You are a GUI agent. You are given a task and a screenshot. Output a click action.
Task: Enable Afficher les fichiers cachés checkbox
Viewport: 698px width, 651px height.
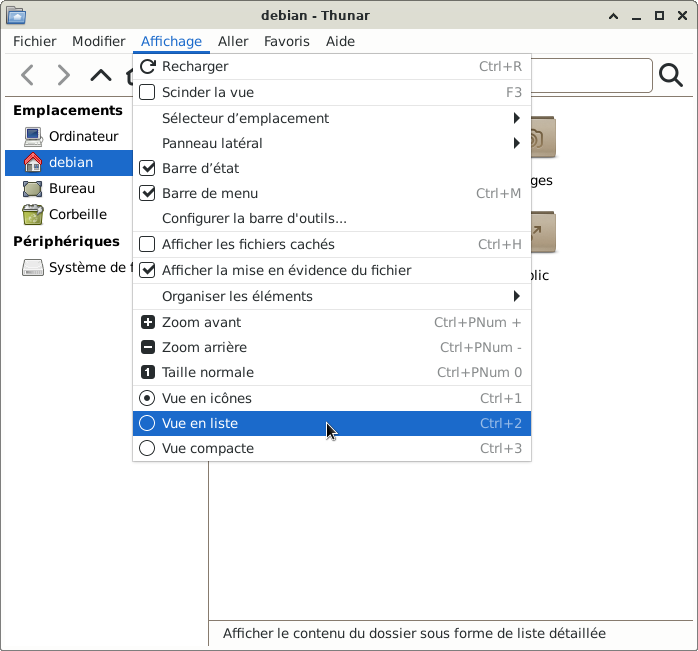[147, 244]
